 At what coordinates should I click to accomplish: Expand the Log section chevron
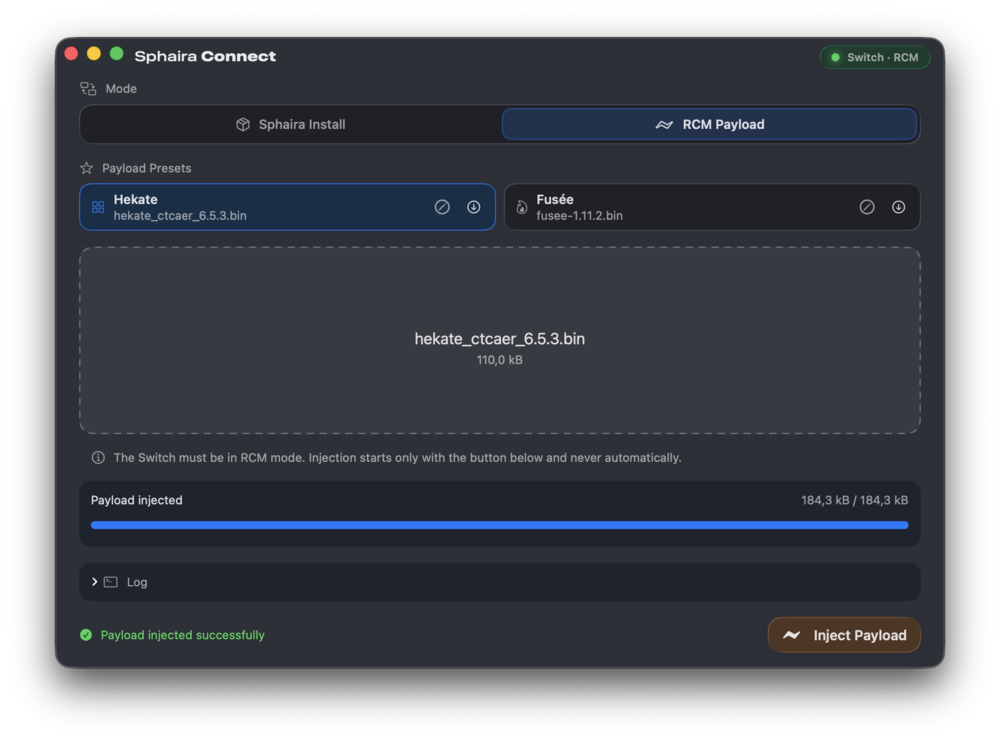(x=94, y=582)
